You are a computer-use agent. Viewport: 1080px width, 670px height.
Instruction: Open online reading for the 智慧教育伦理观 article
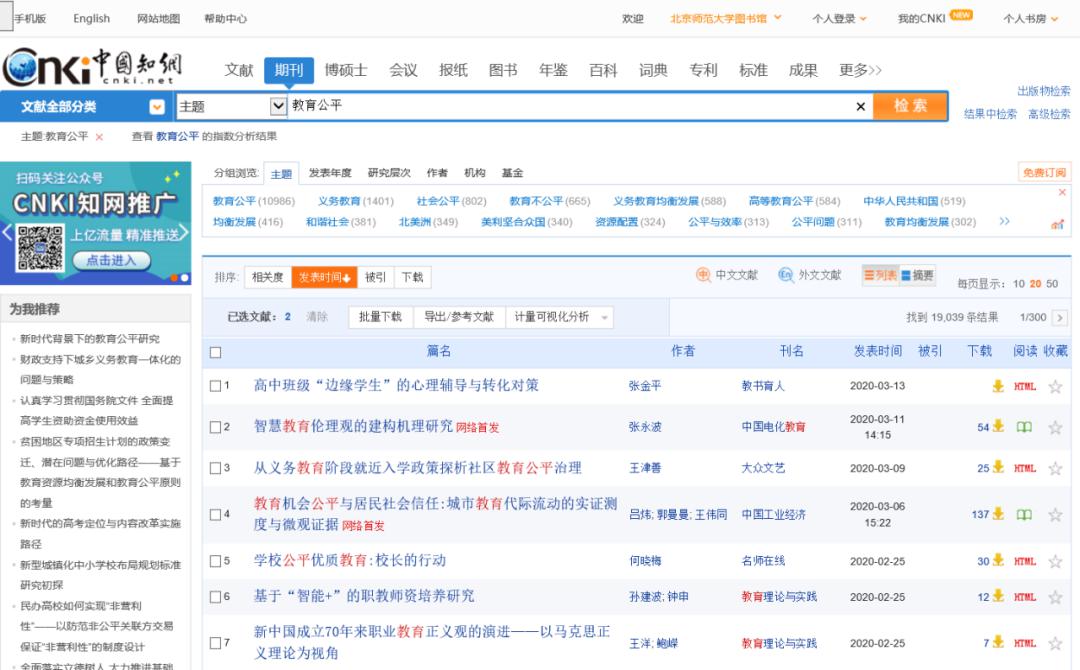[1022, 426]
